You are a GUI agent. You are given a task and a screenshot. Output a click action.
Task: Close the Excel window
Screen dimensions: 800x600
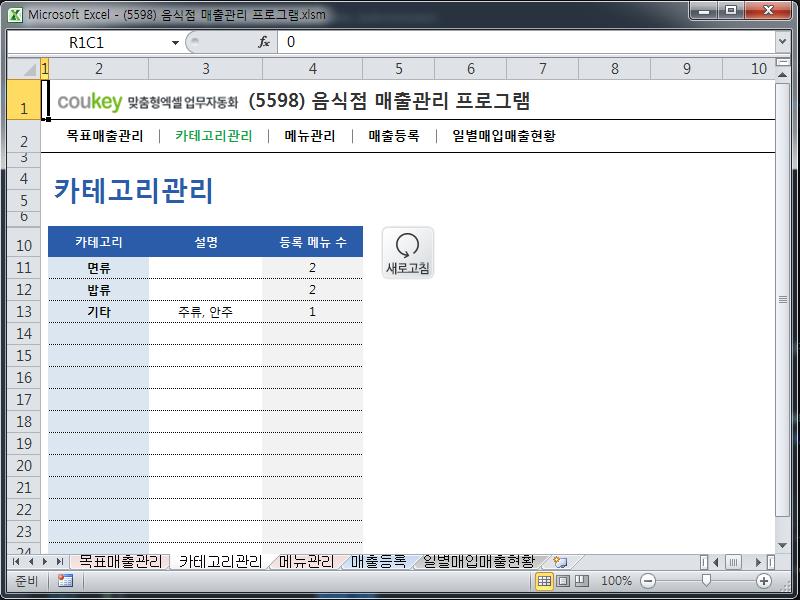(x=768, y=11)
